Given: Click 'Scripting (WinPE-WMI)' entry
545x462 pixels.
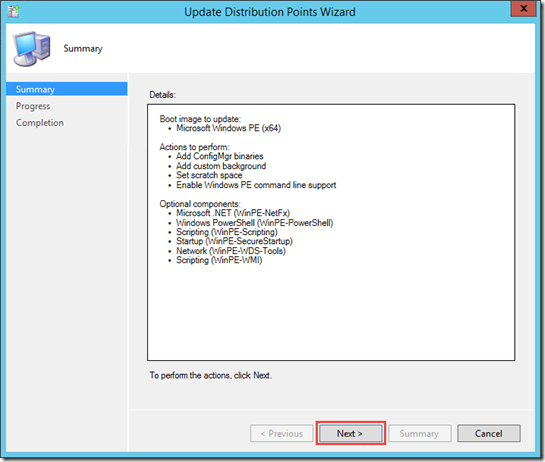Looking at the screenshot, I should [219, 260].
